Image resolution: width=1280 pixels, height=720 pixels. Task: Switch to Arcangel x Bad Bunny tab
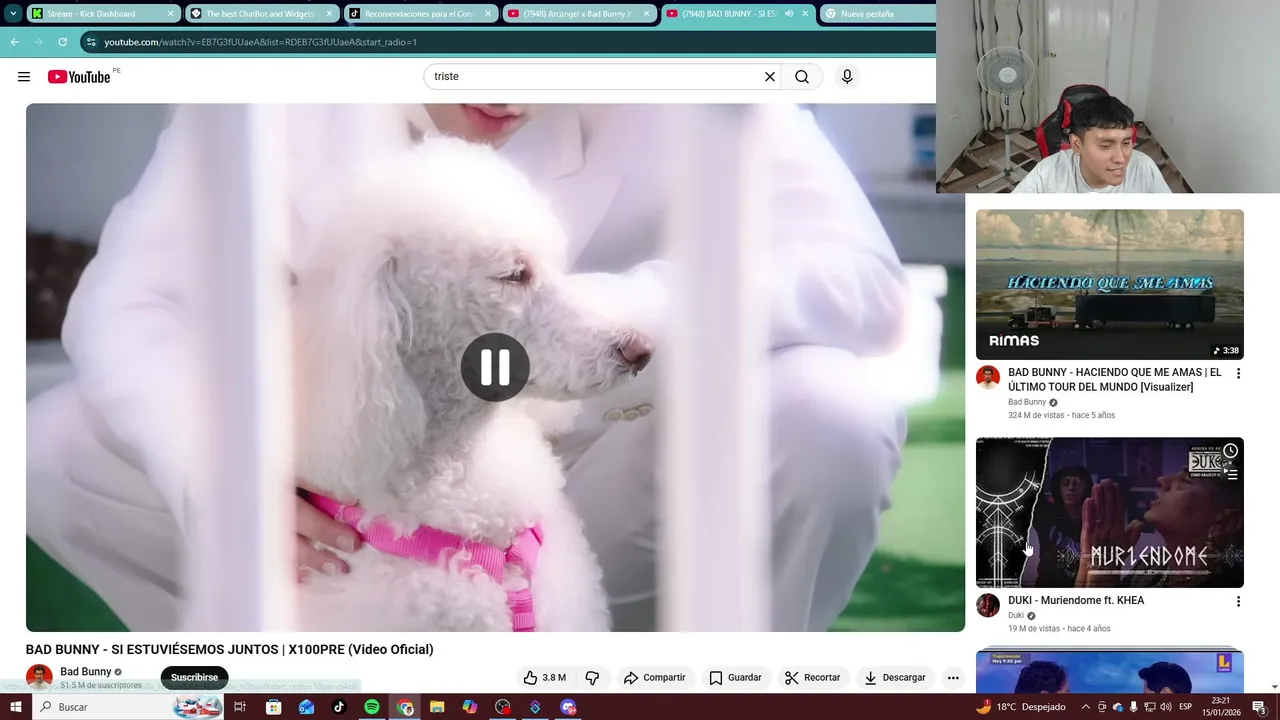[x=578, y=14]
